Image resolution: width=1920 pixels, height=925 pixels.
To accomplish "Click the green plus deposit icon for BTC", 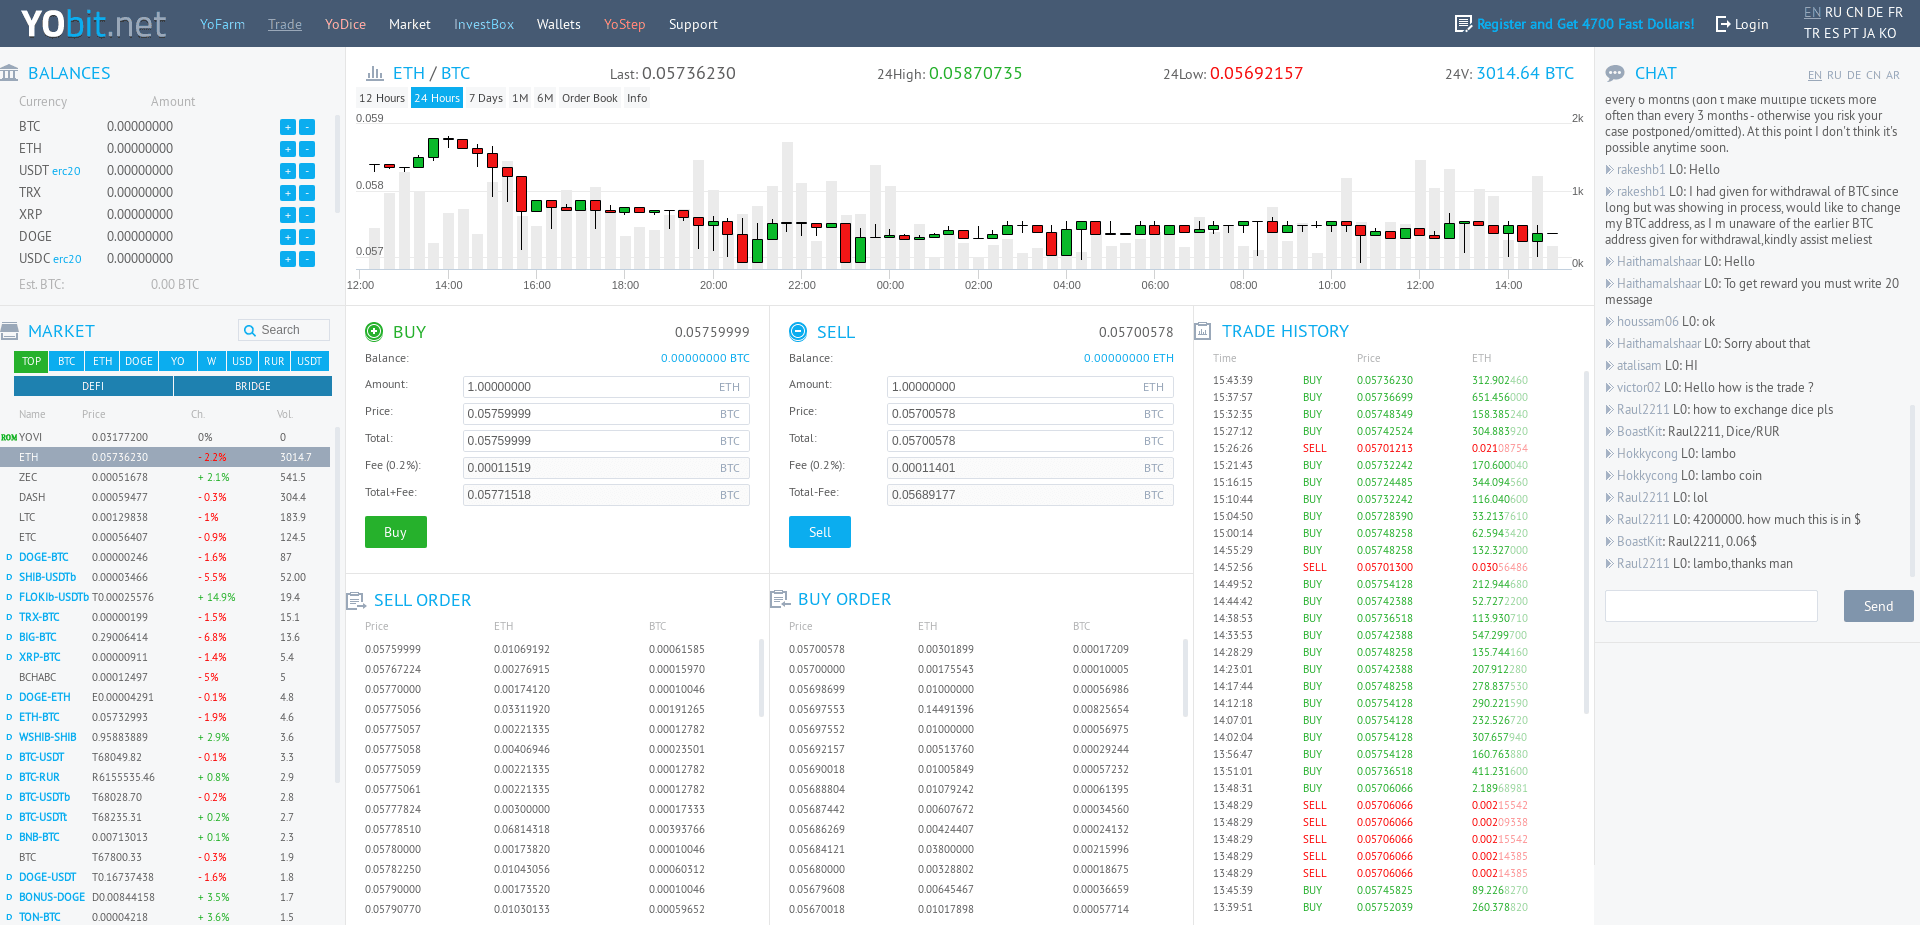I will 287,127.
